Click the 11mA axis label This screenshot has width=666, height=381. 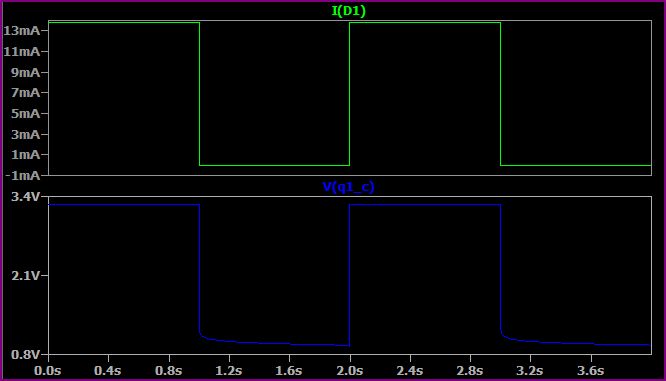pyautogui.click(x=22, y=51)
